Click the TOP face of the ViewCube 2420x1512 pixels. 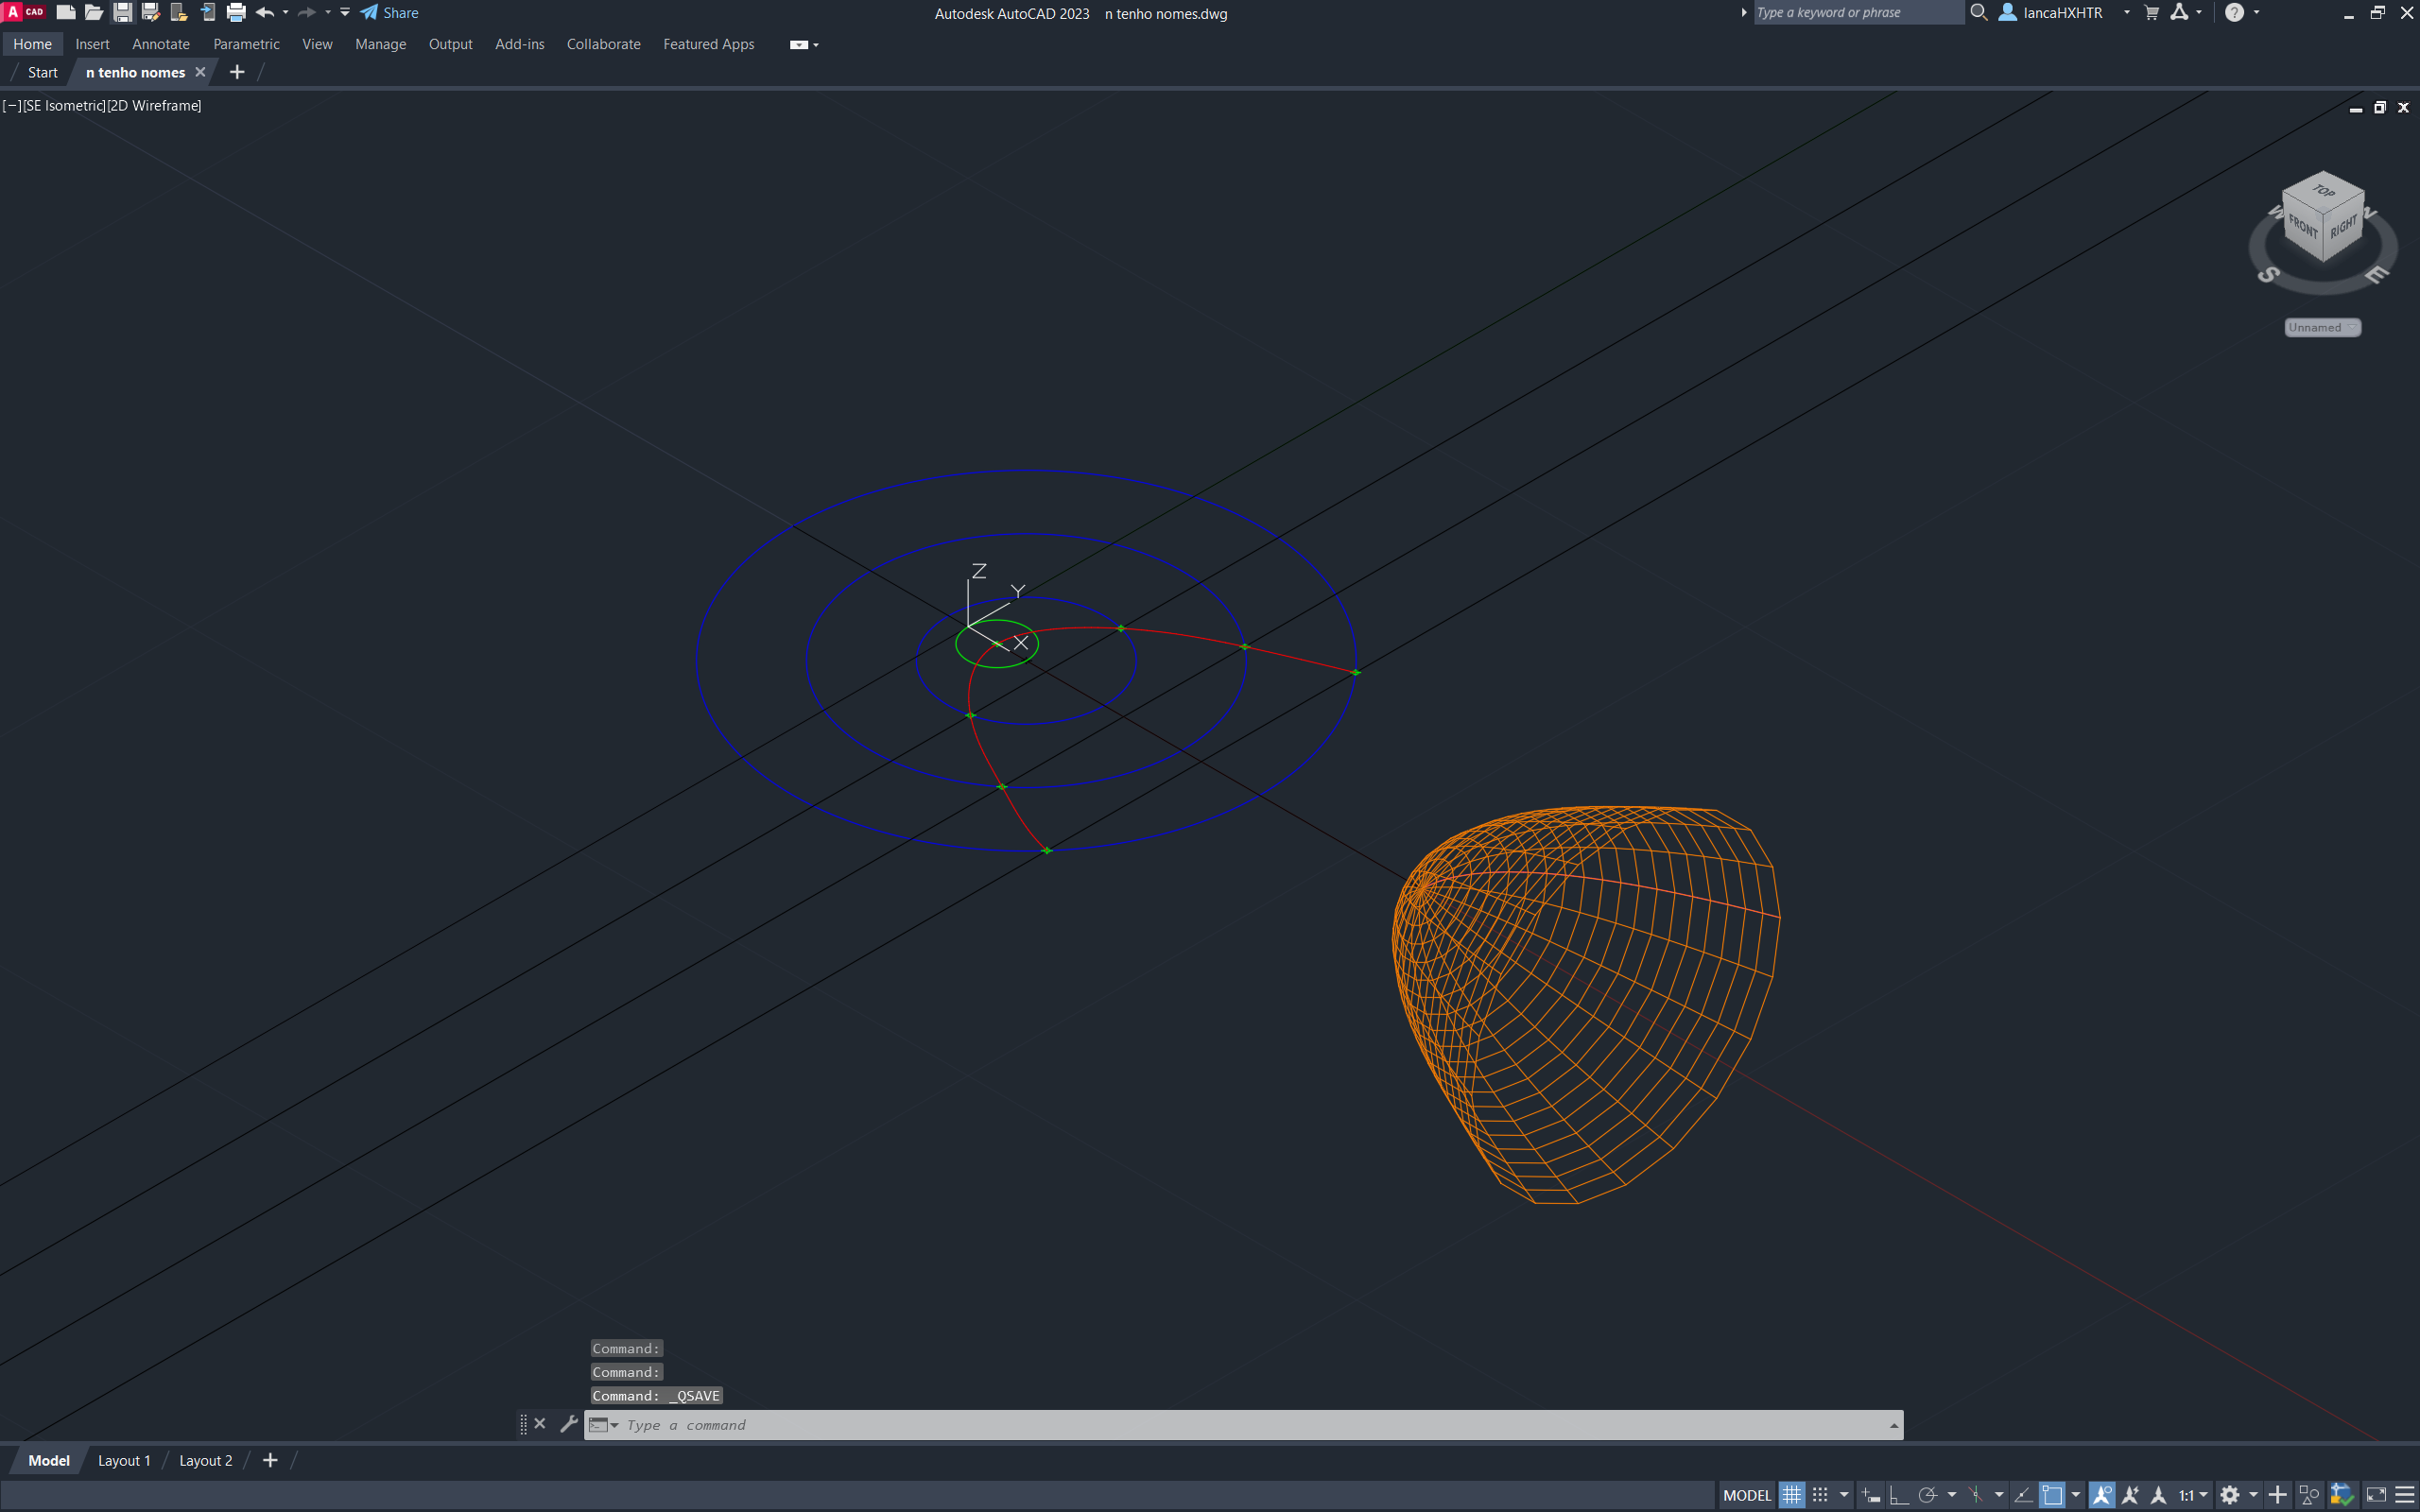(2323, 190)
